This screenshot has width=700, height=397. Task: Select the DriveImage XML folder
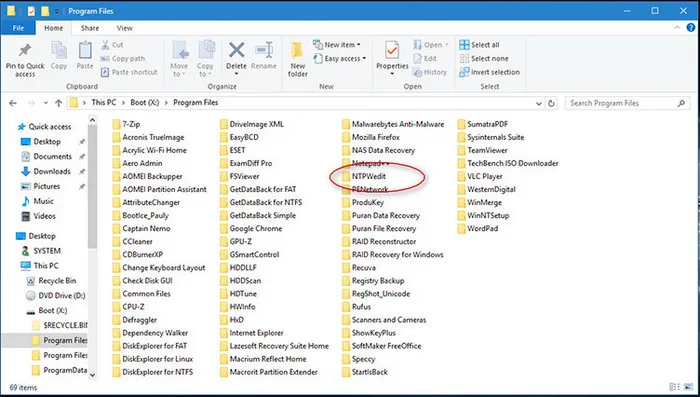pyautogui.click(x=257, y=124)
